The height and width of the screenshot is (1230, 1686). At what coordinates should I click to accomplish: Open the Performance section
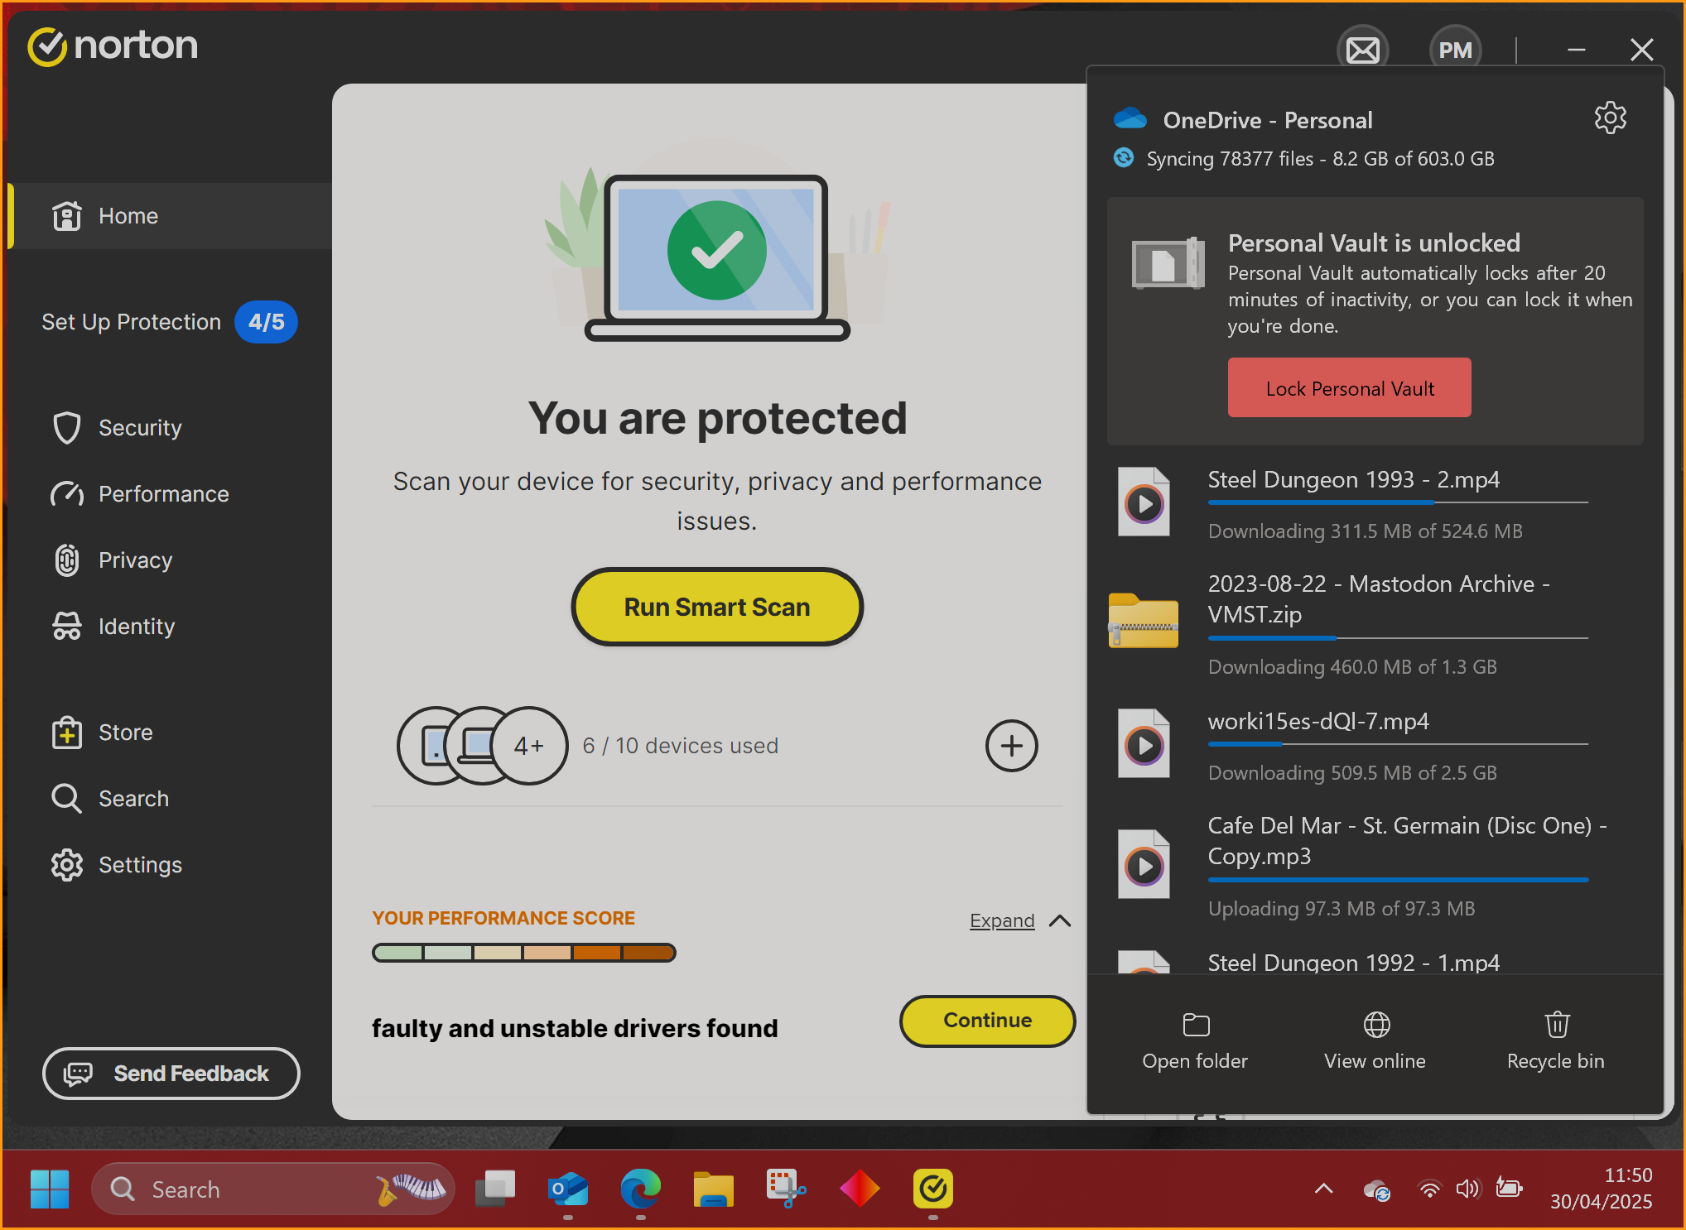(141, 494)
